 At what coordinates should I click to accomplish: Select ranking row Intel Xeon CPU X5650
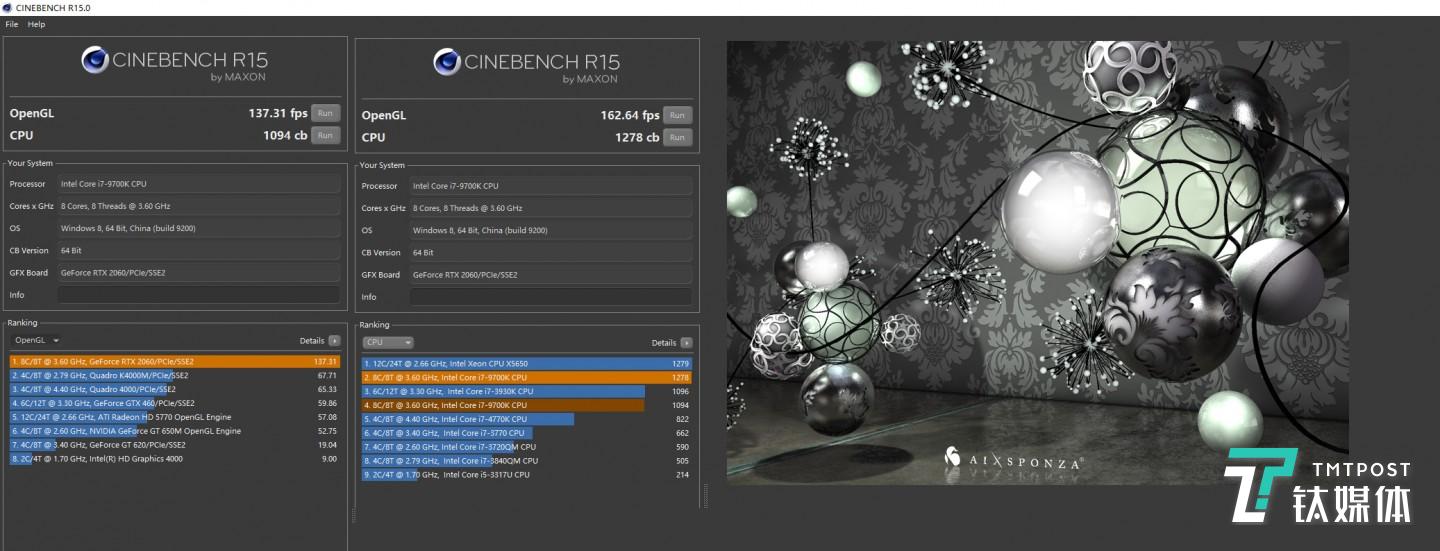527,363
